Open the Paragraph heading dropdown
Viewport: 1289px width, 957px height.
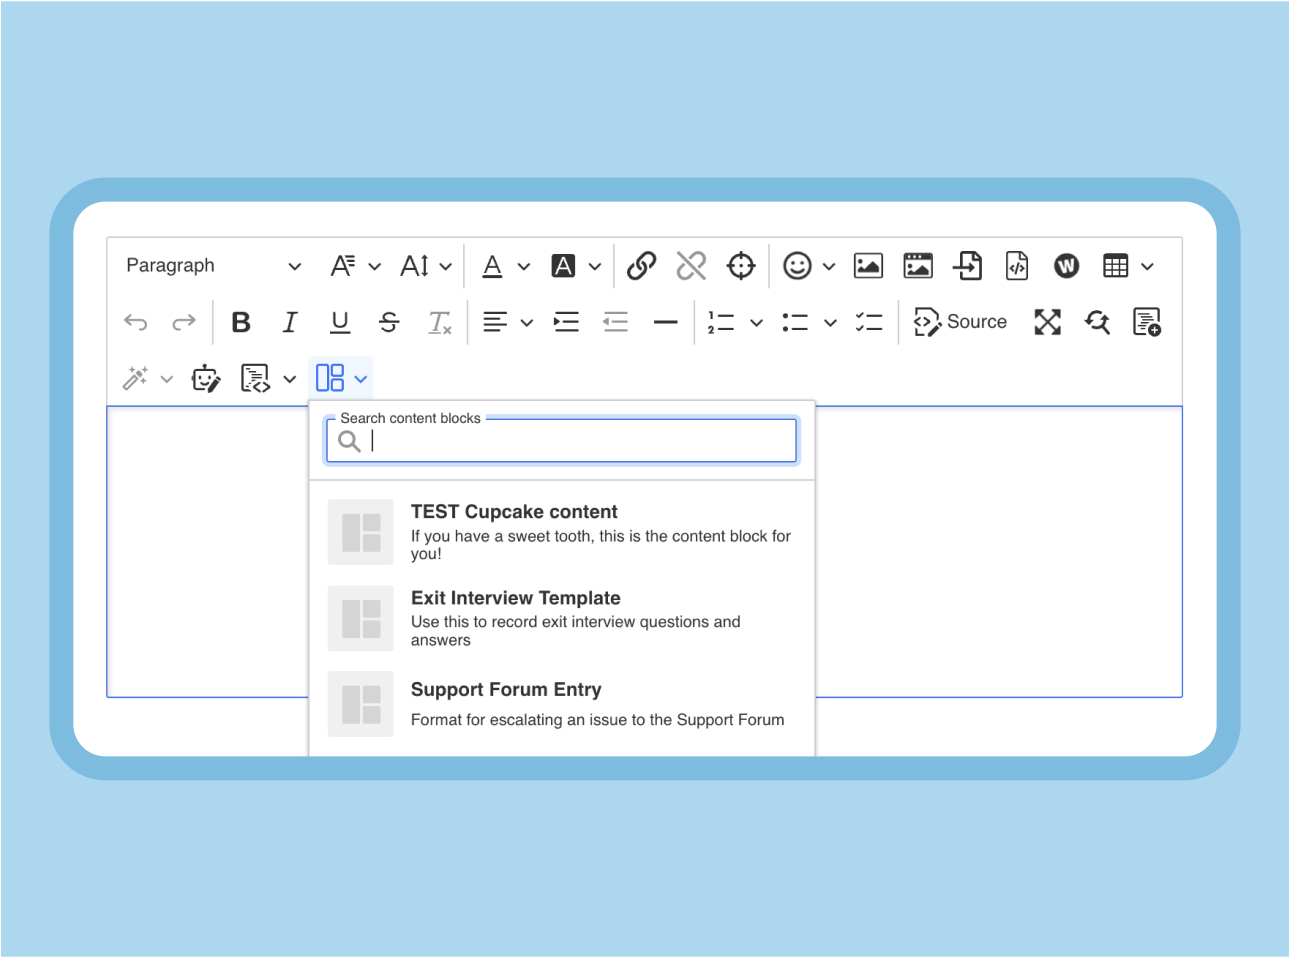213,266
